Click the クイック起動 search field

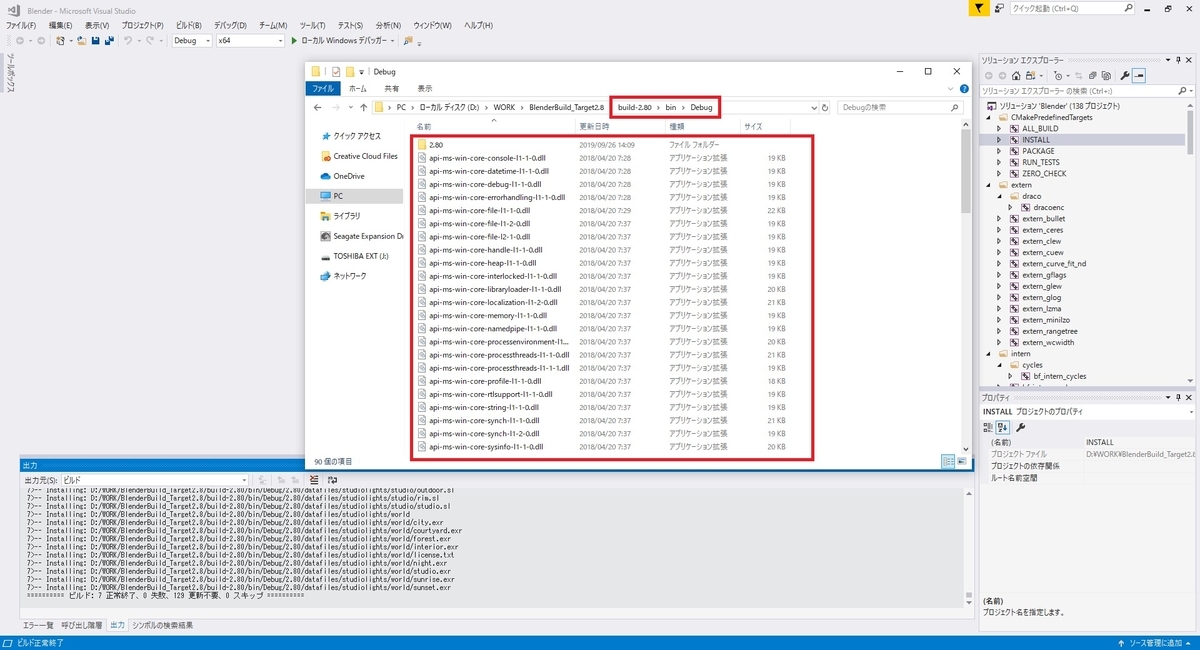[x=1071, y=8]
